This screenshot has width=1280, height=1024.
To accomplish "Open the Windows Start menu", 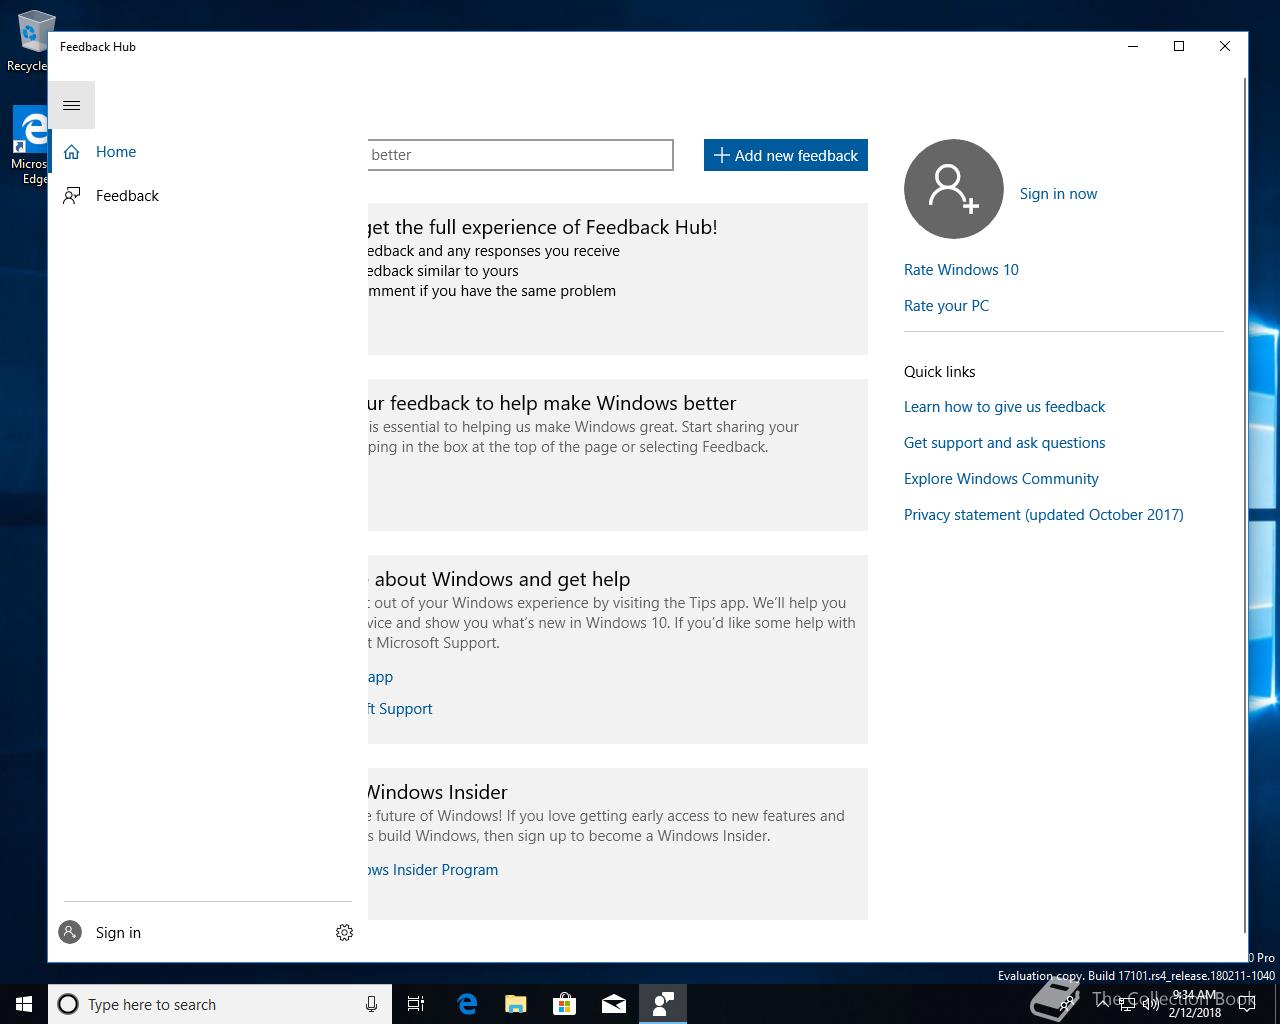I will tap(24, 1004).
